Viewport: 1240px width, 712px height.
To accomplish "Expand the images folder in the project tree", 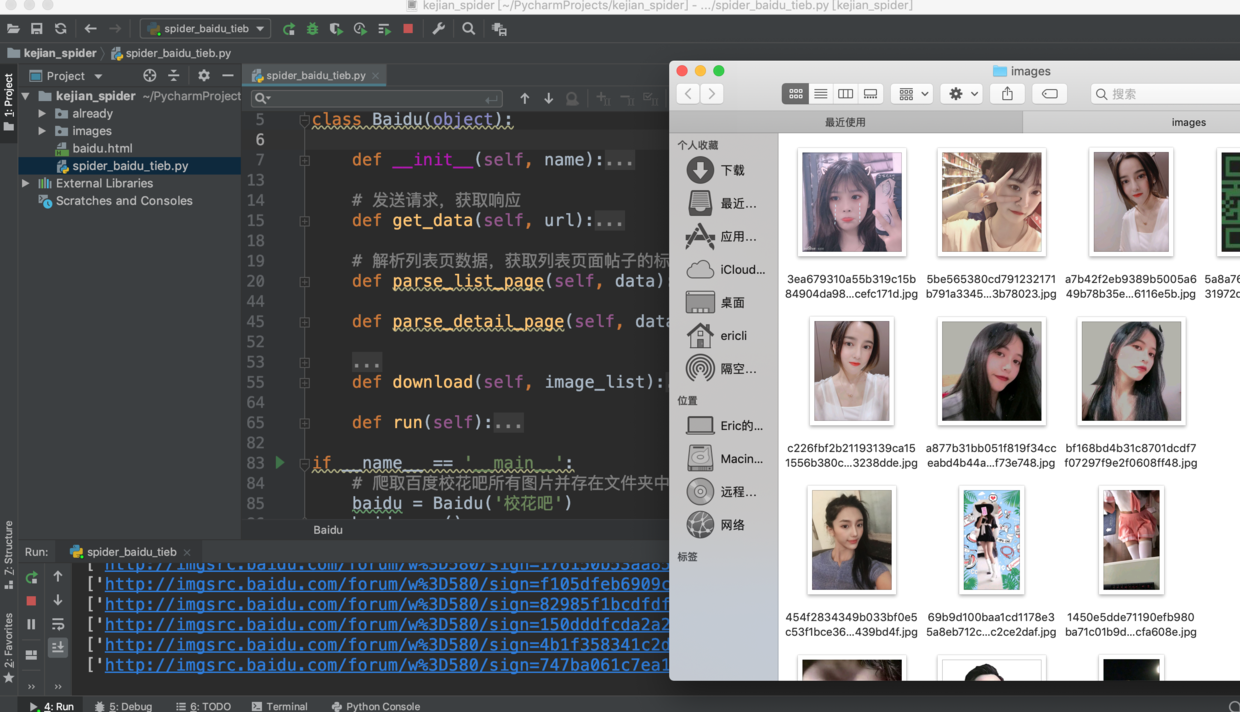I will click(42, 131).
